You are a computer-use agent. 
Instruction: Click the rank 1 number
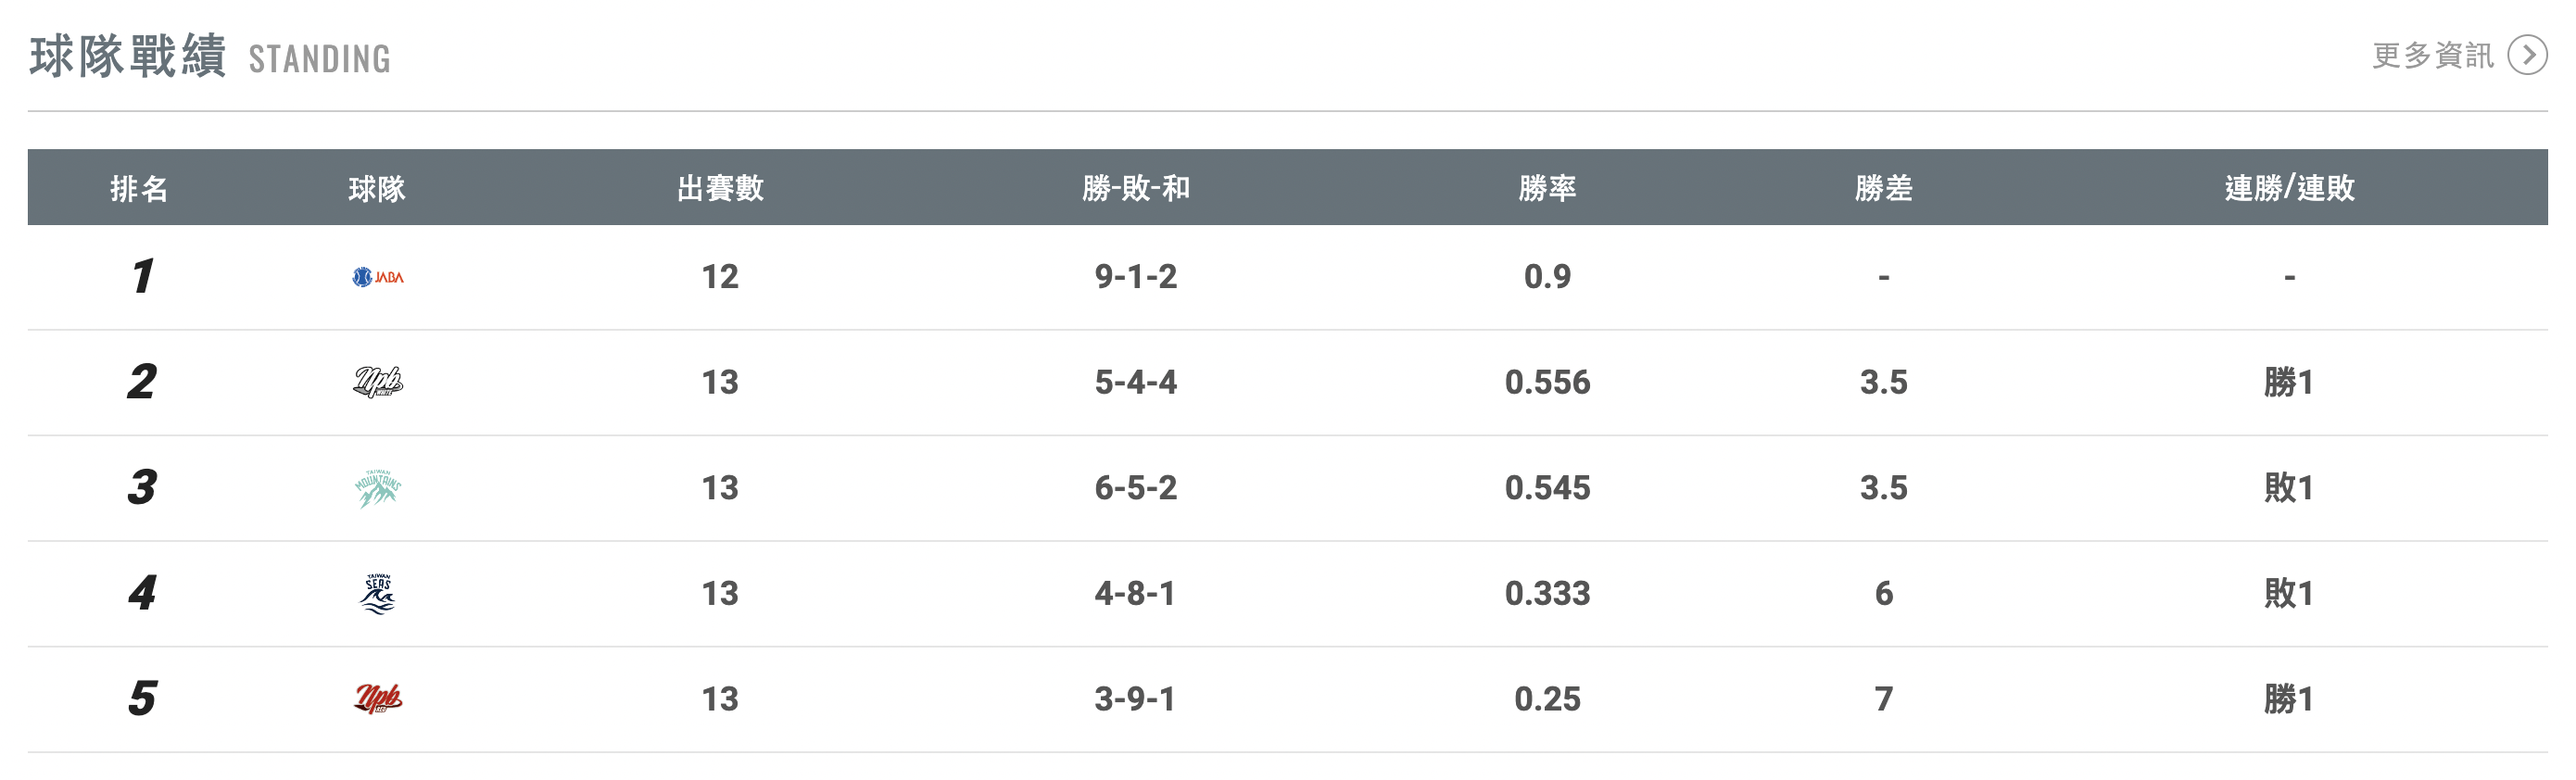click(x=143, y=277)
